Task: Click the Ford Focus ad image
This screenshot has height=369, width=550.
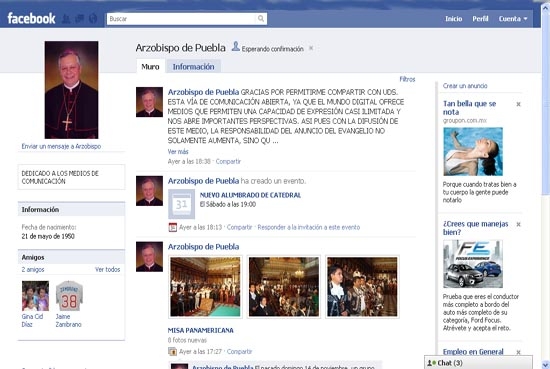Action: (x=473, y=264)
